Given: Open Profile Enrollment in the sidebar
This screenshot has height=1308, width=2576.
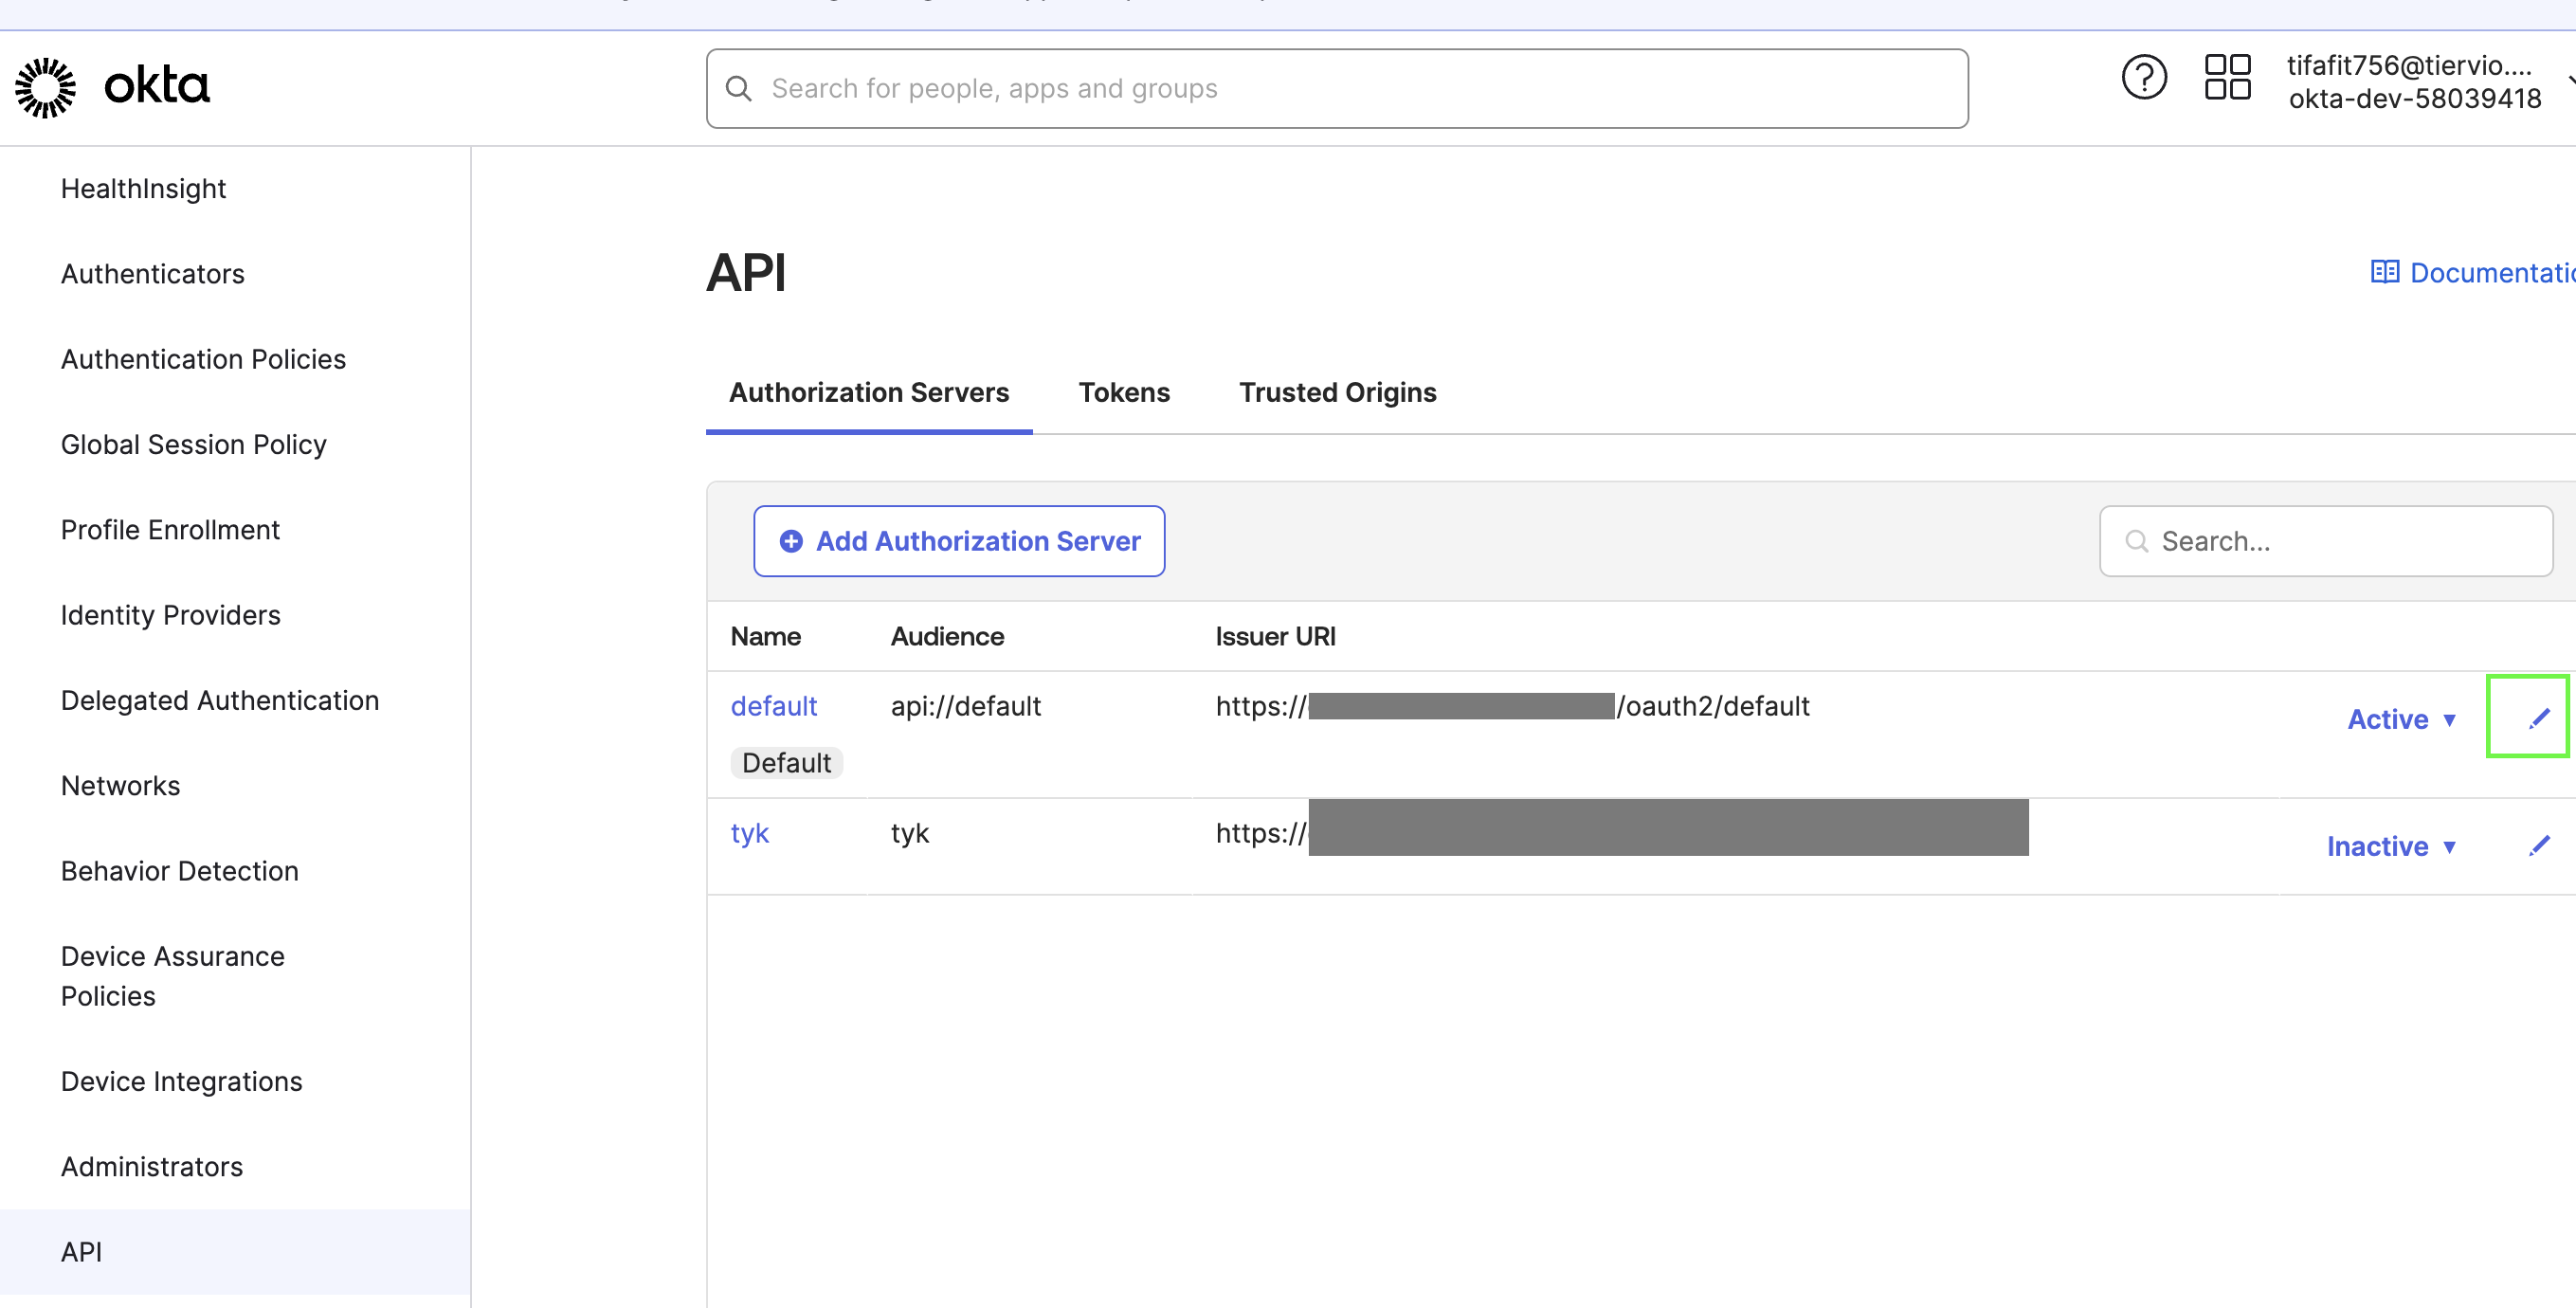Looking at the screenshot, I should click(171, 530).
